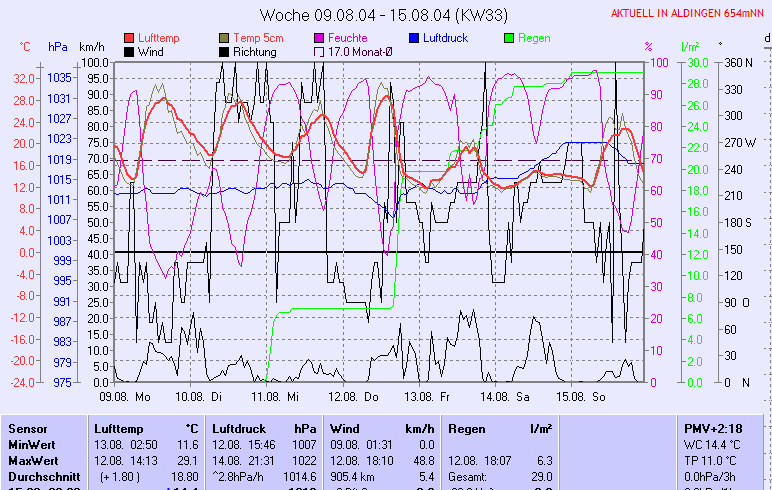
Task: Click the olive Temp 5cm legend square
Action: pos(224,37)
